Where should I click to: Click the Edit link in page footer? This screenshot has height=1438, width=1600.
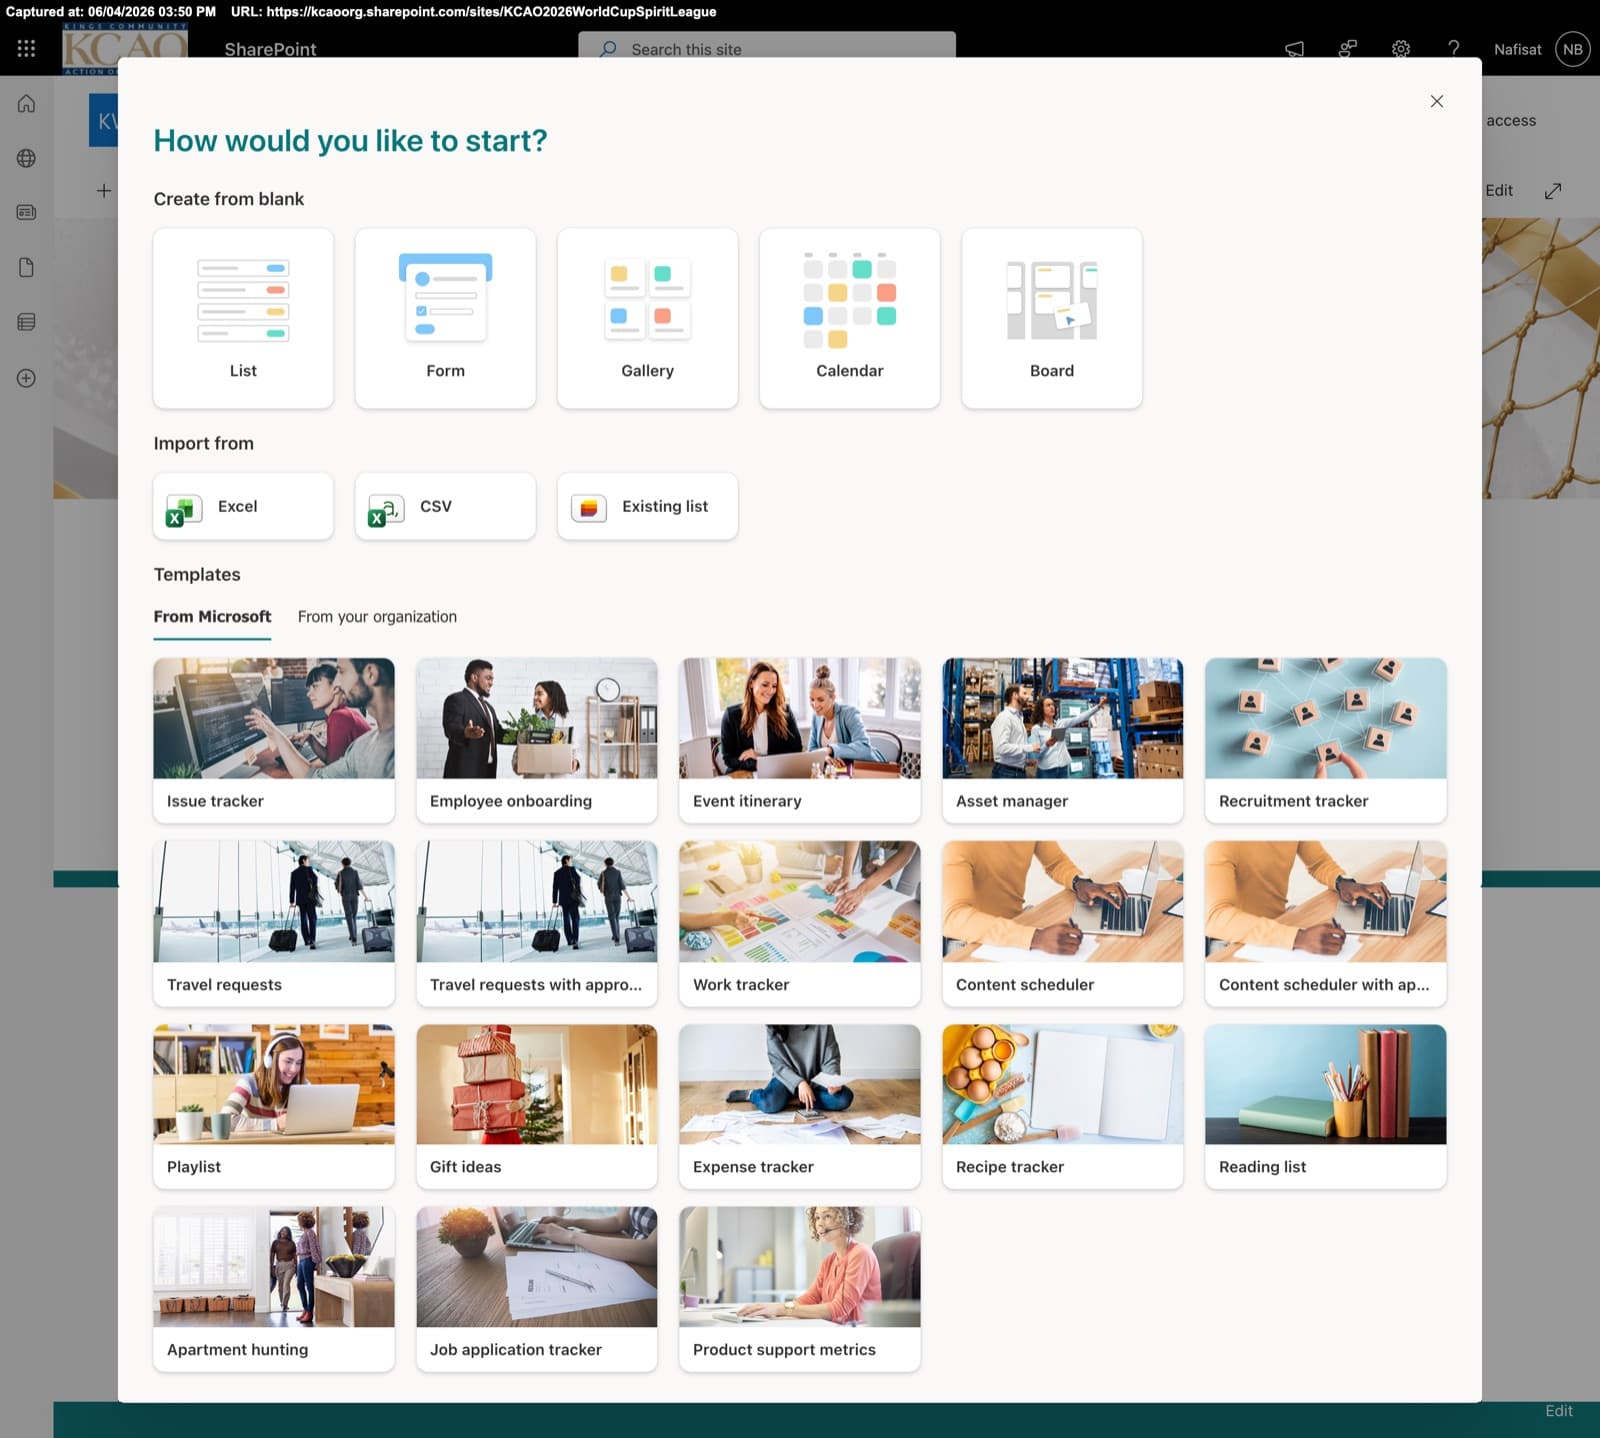[1558, 1410]
